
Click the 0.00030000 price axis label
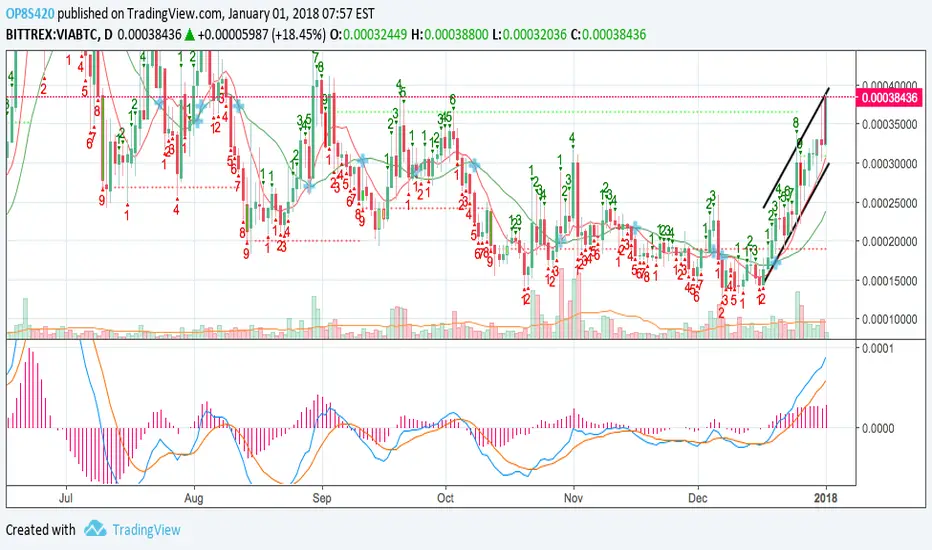(890, 164)
